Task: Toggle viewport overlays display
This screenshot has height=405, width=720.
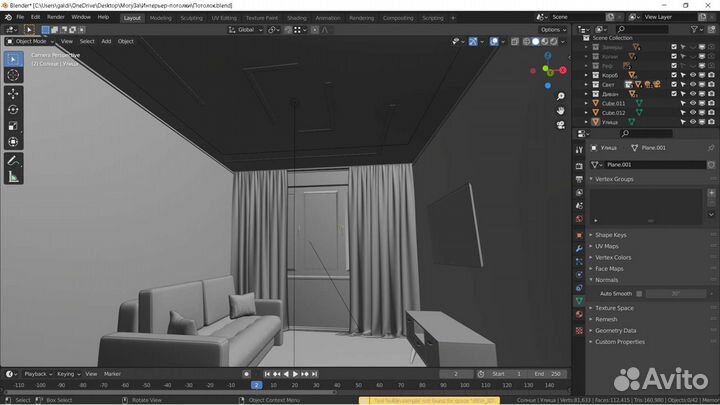Action: pos(494,42)
